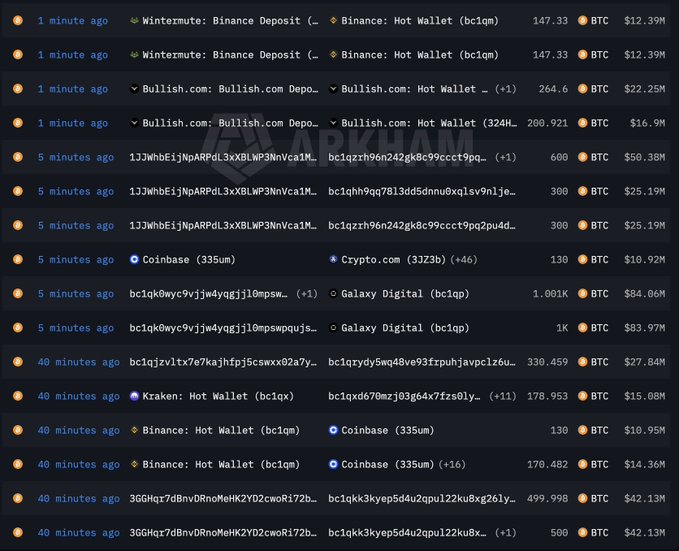Open the Bullish.com Depo… sender in the 264.6 BTC row

pyautogui.click(x=230, y=89)
